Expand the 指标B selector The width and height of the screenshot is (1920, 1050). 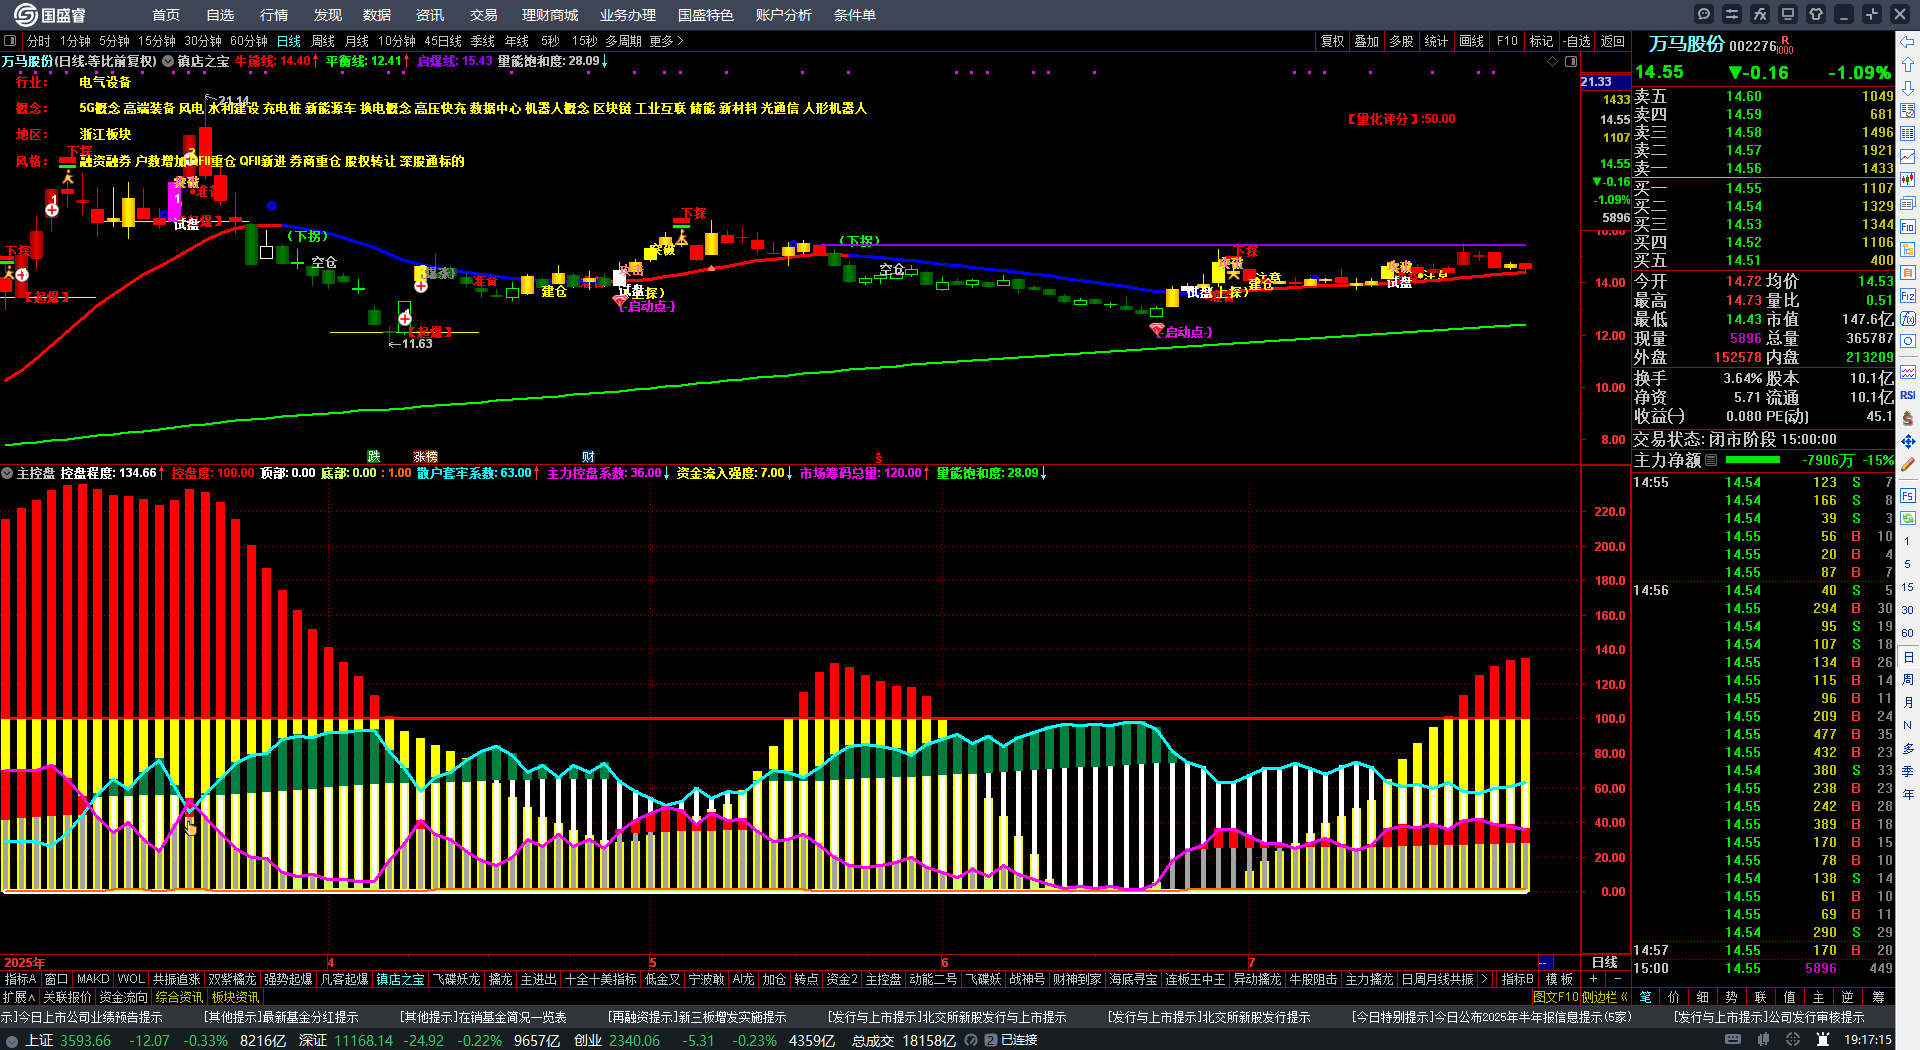click(x=1518, y=979)
